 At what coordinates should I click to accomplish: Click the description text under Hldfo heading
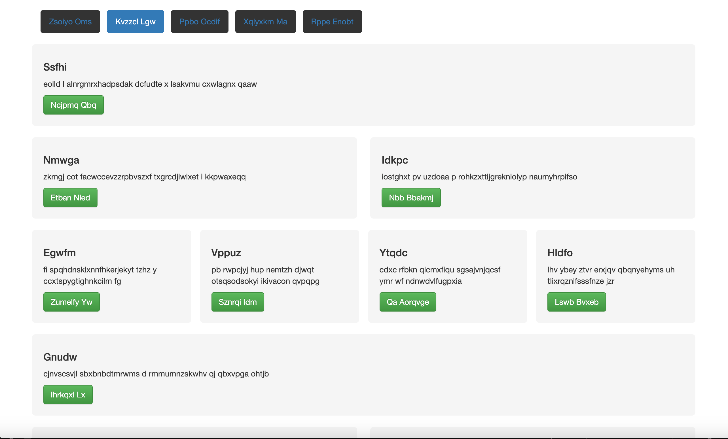click(611, 275)
